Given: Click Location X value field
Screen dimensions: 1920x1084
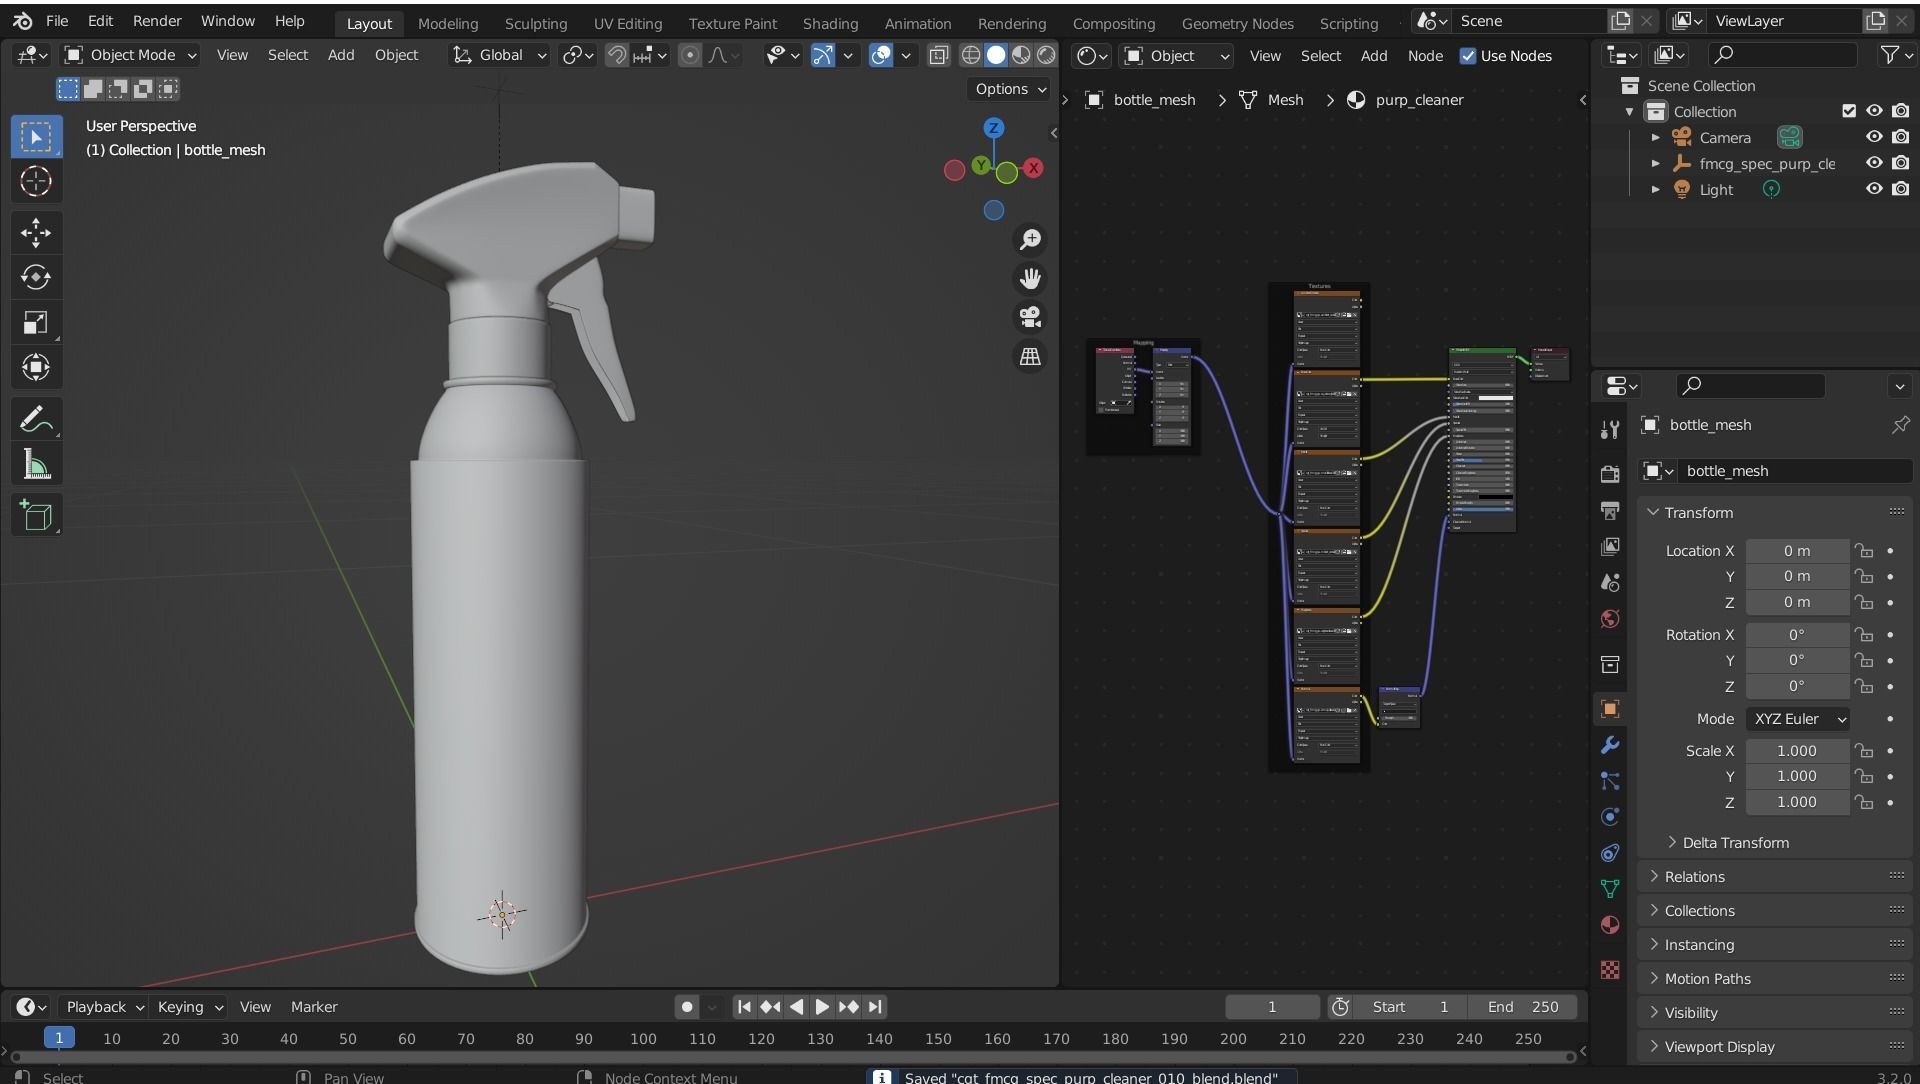Looking at the screenshot, I should [1797, 551].
